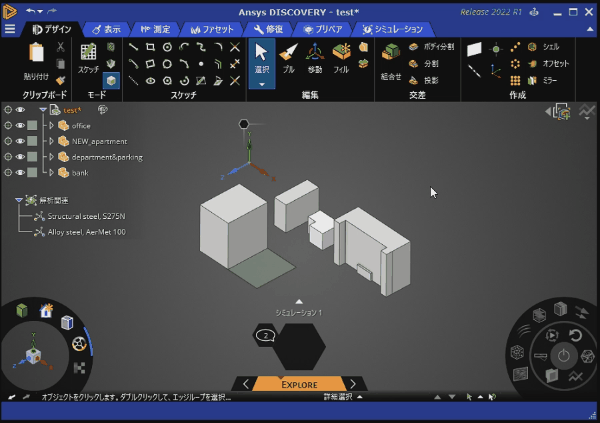Open the 測定 Measure tab
600x423 pixels.
click(155, 29)
